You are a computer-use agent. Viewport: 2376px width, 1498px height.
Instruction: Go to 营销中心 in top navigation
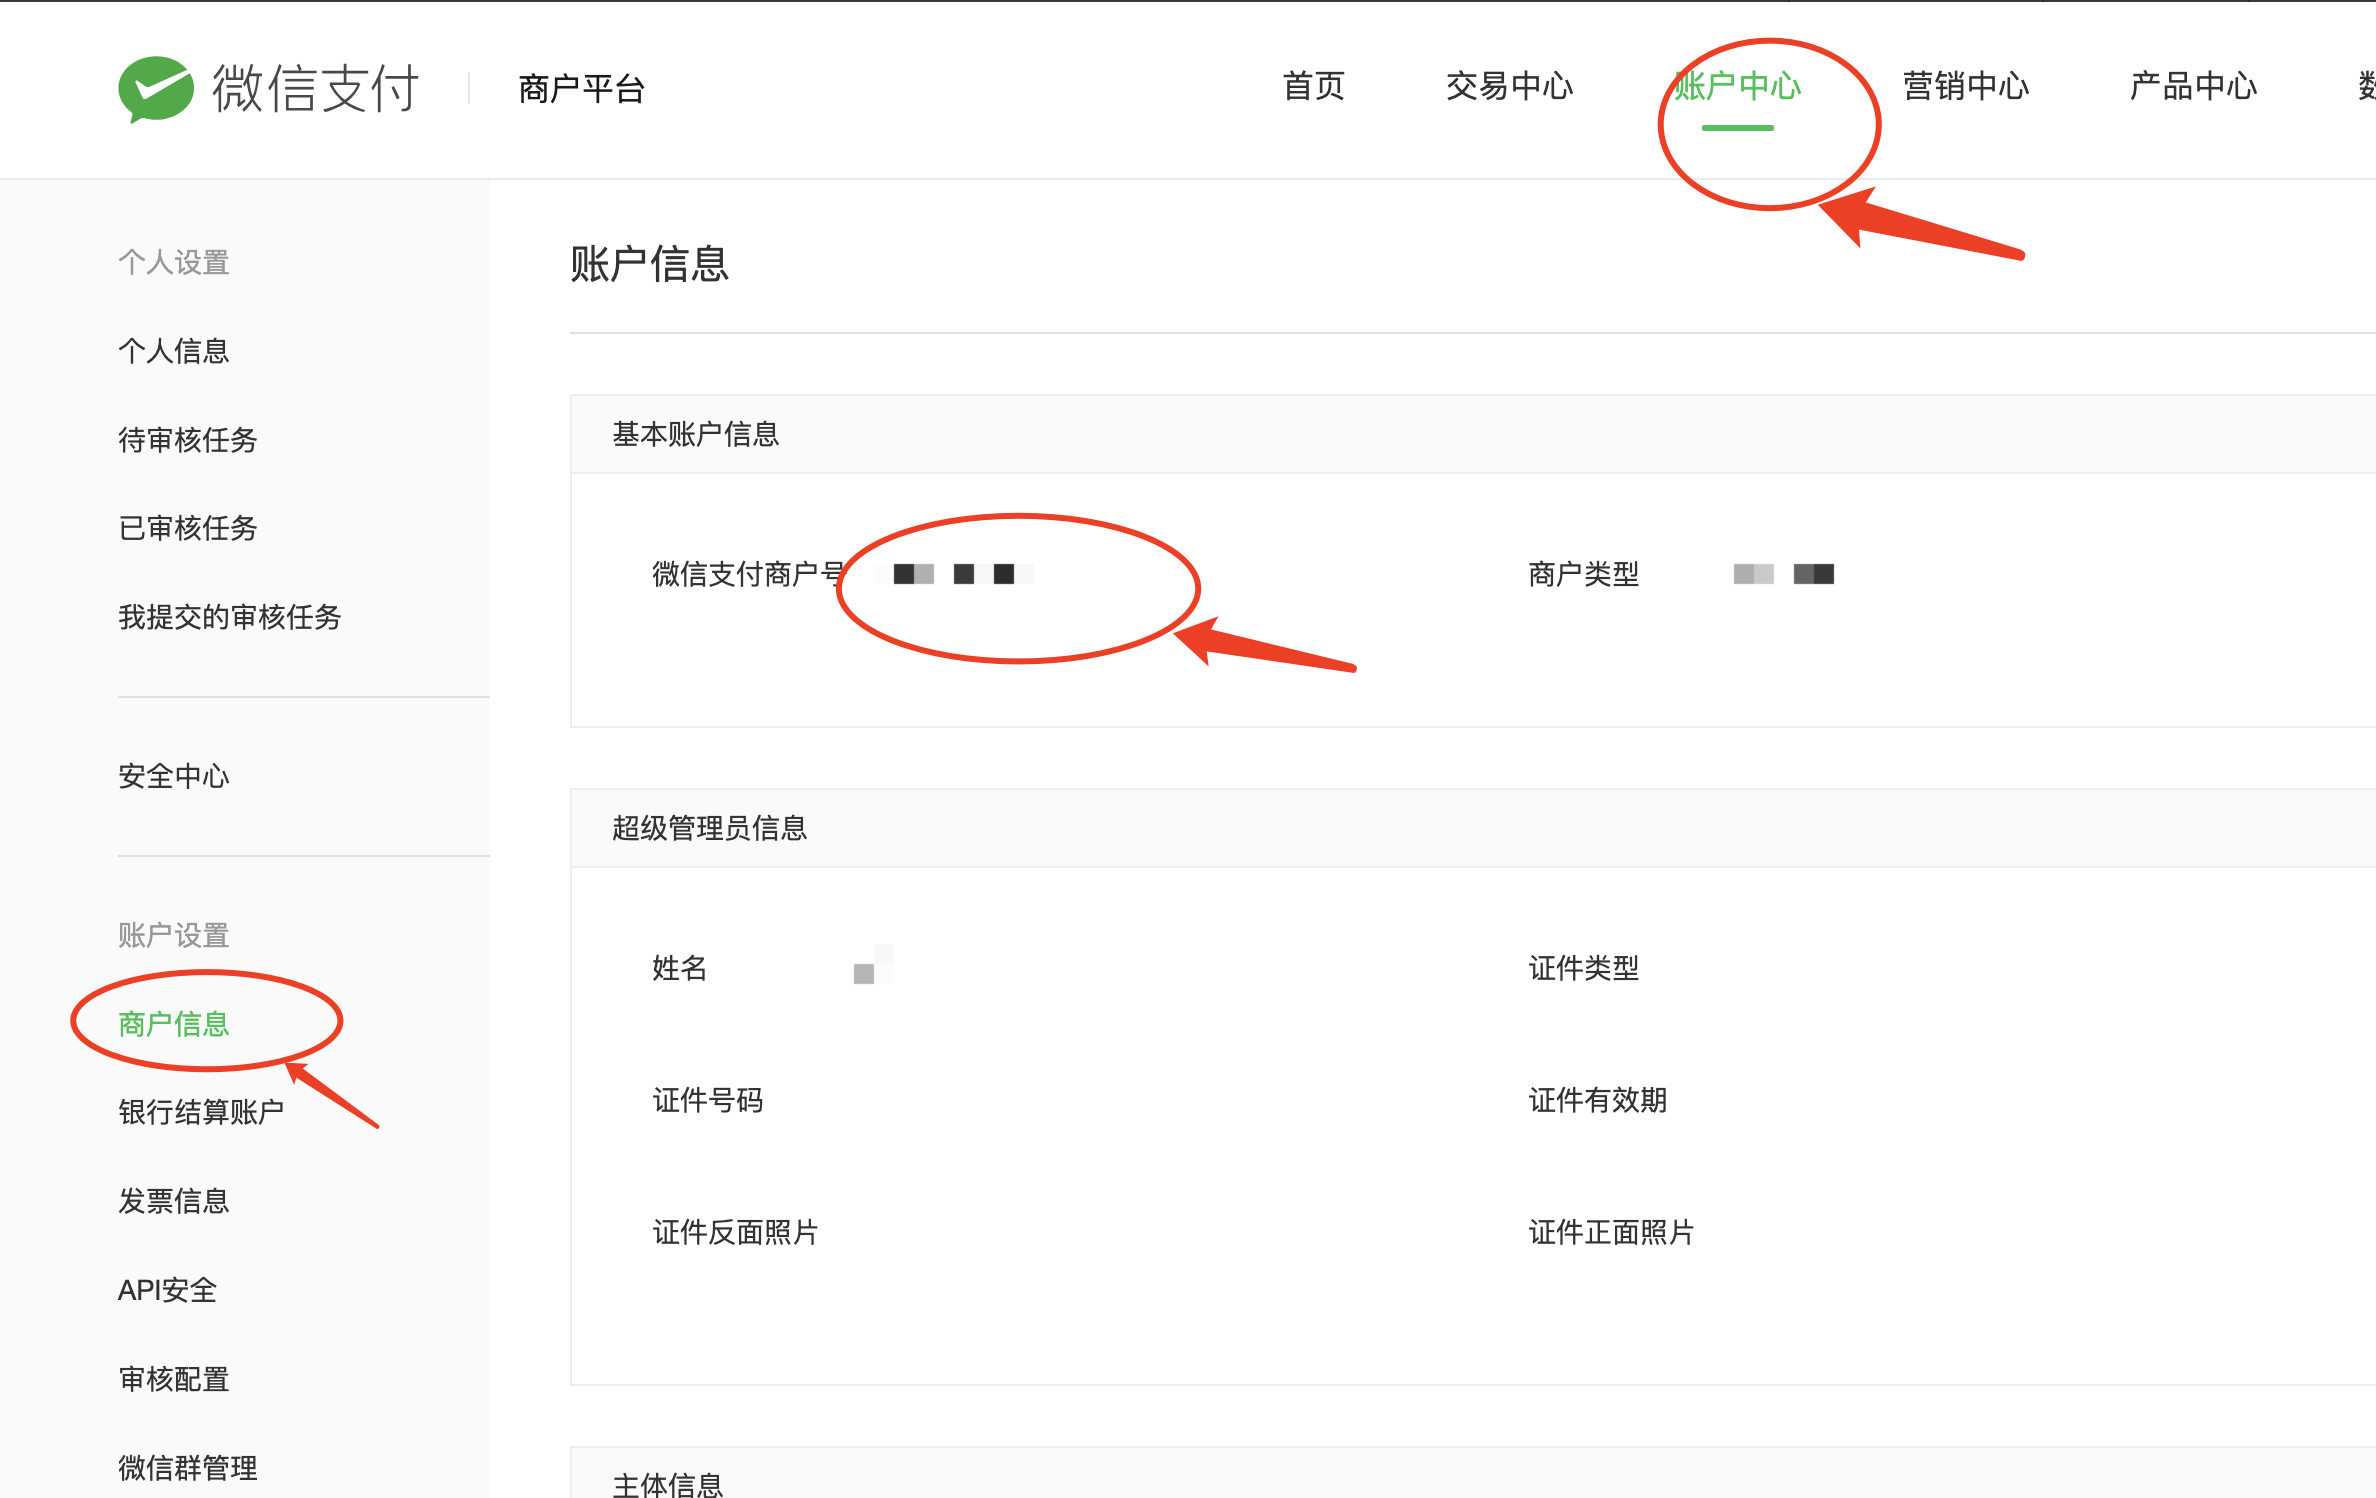[x=1966, y=87]
